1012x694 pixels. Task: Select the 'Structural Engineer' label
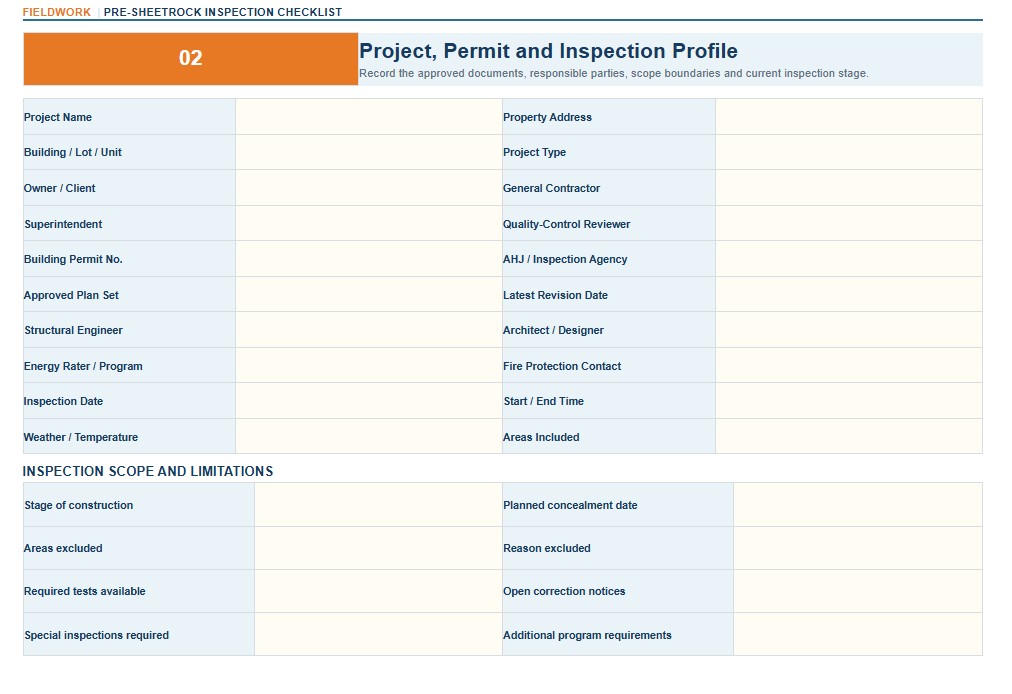click(x=73, y=331)
